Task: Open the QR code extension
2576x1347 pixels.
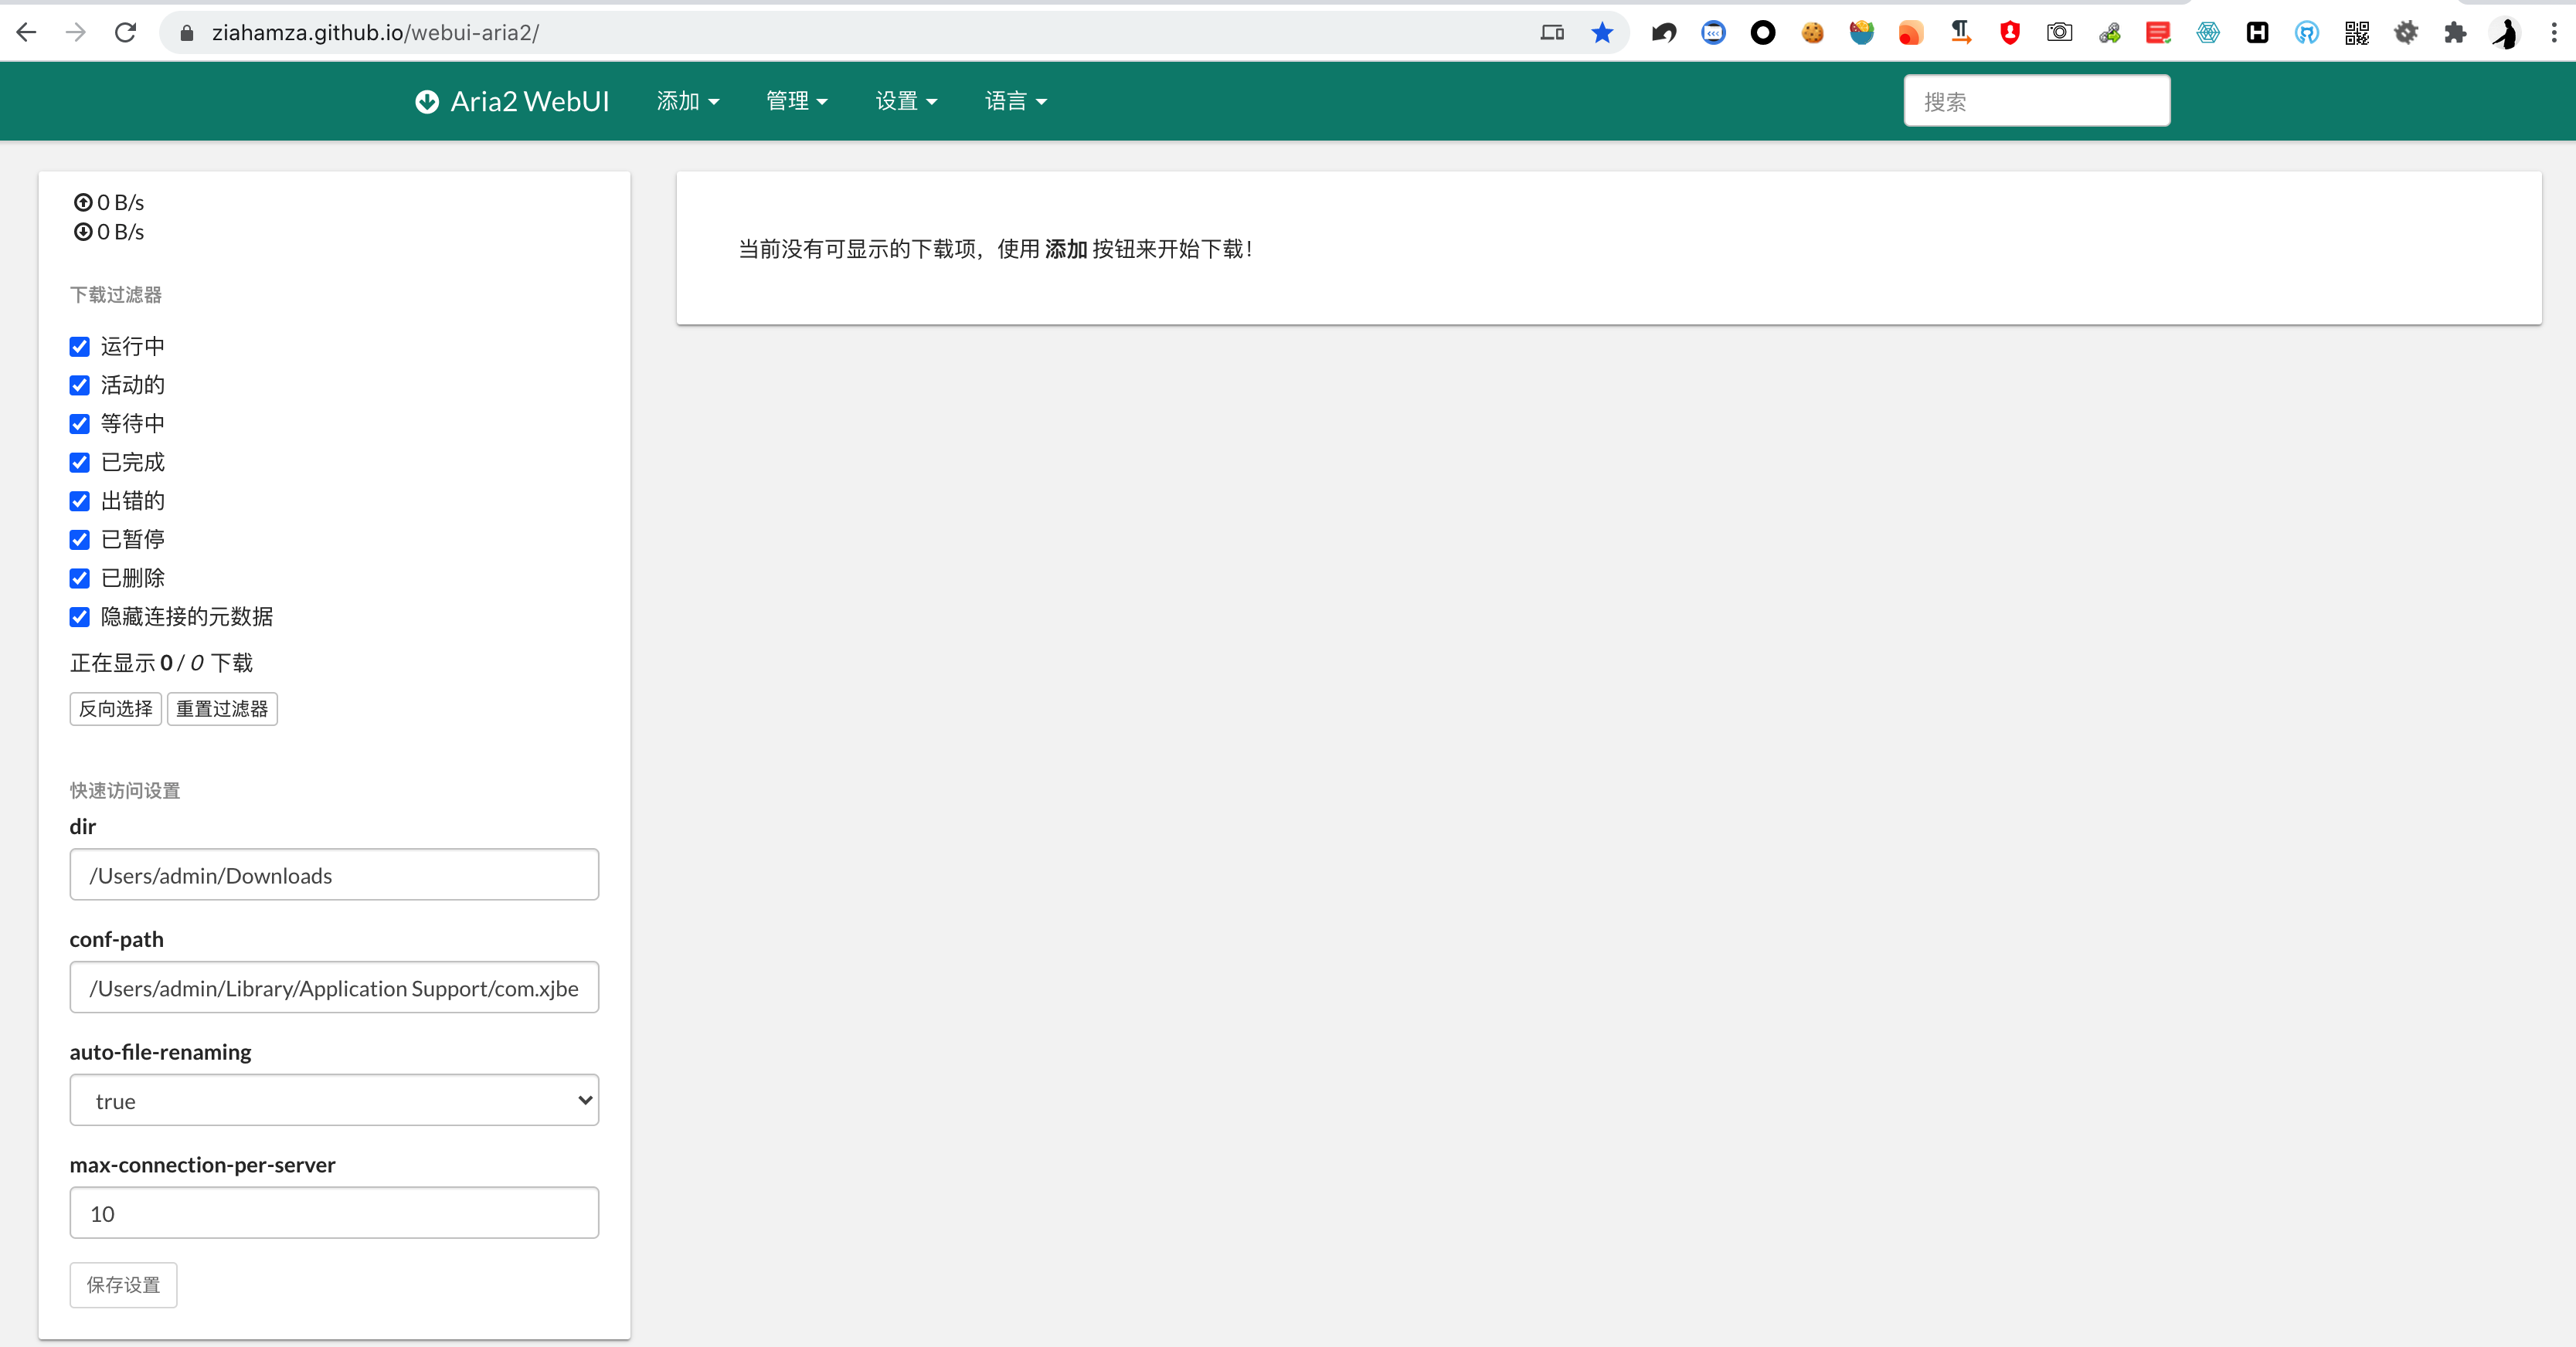Action: click(2357, 33)
